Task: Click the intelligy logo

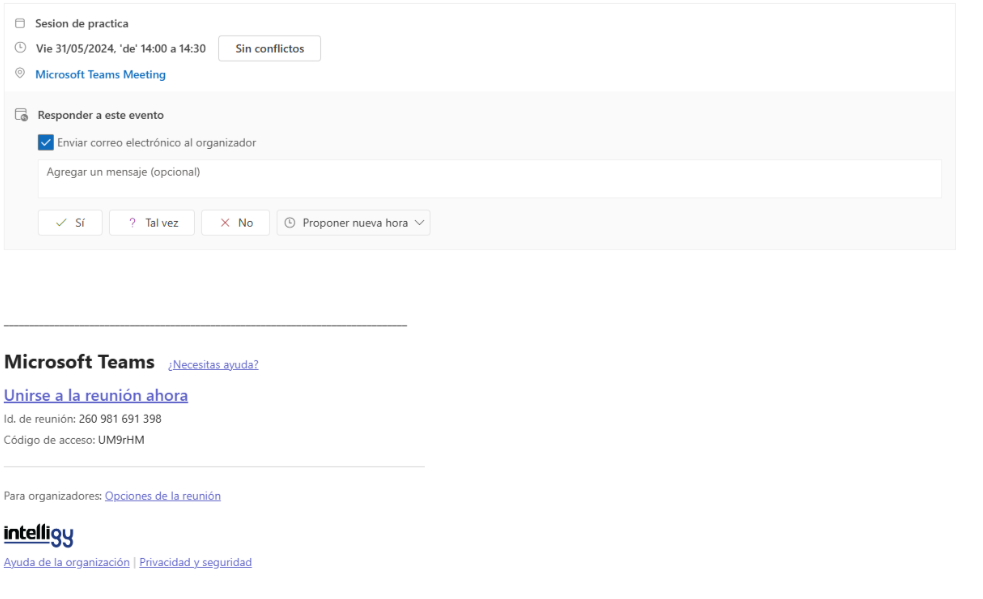Action: 38,535
